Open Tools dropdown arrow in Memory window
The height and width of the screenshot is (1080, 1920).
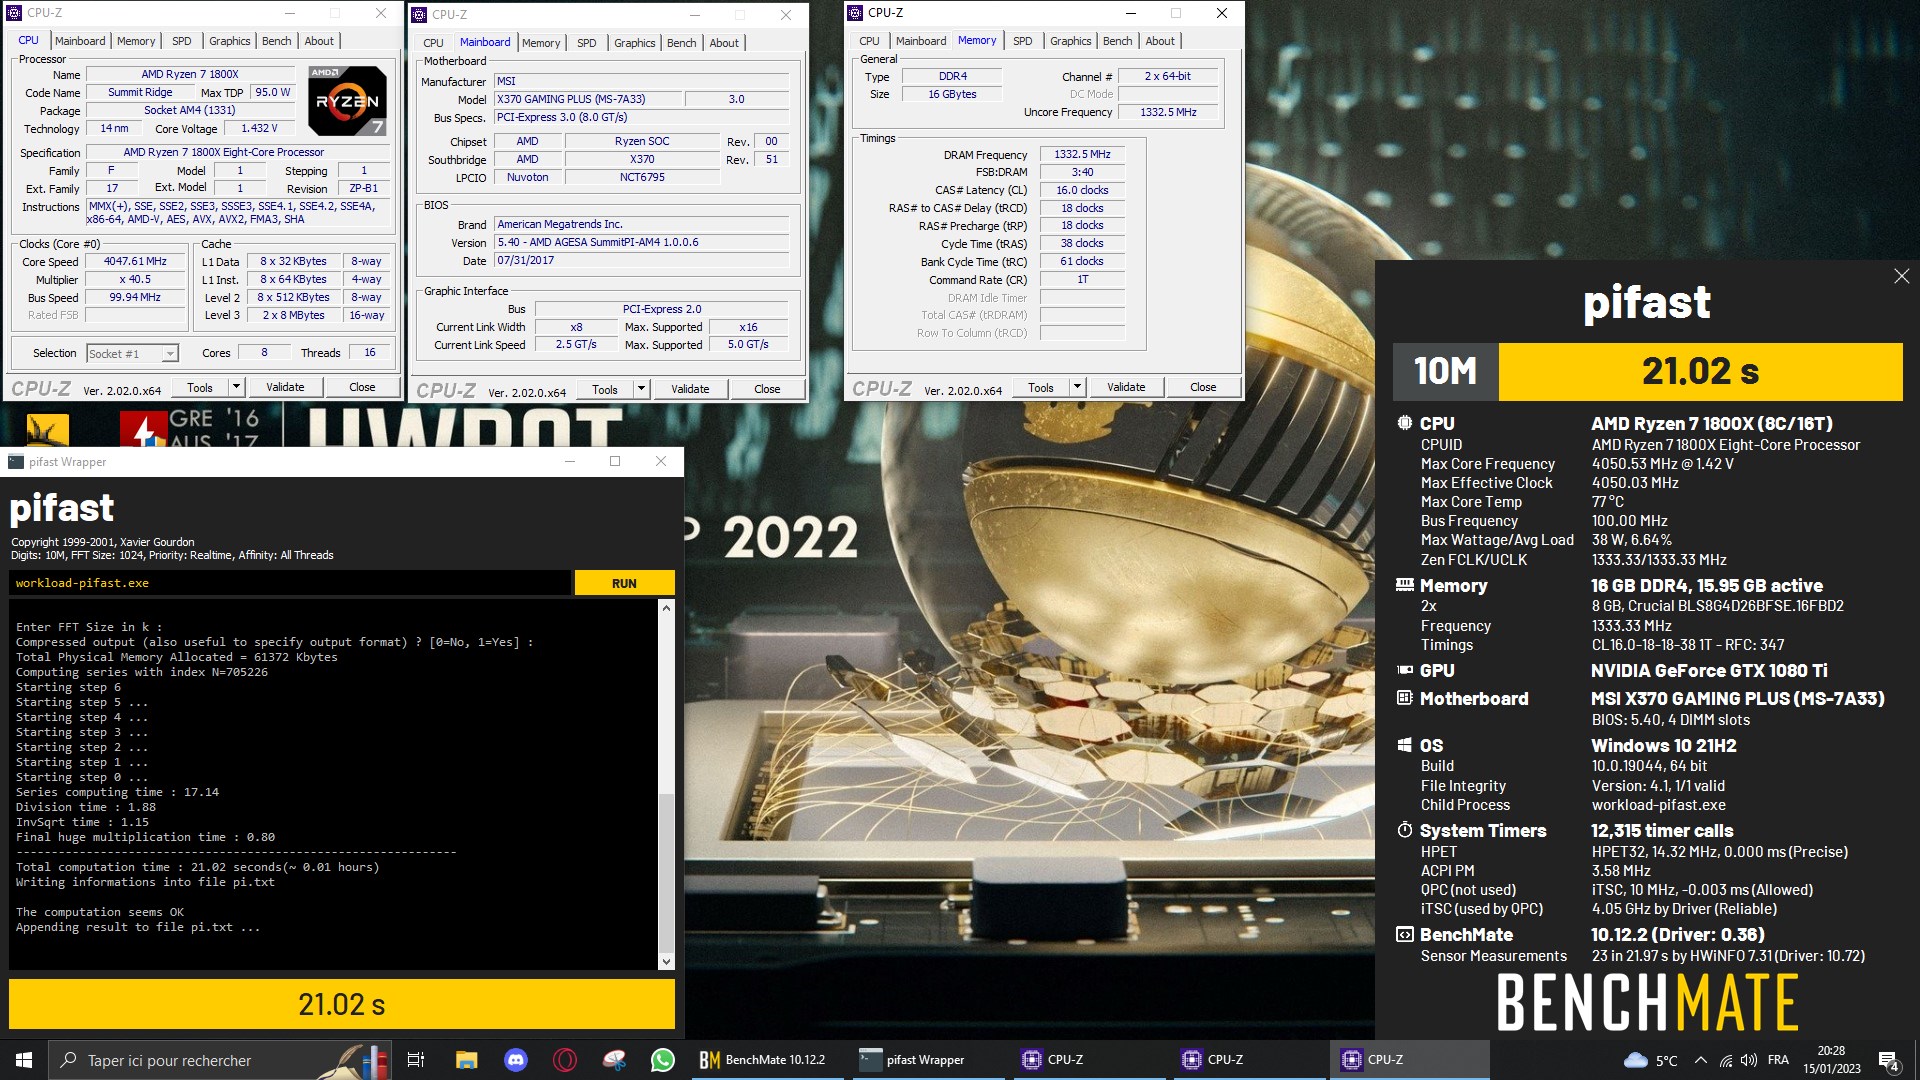coord(1078,387)
